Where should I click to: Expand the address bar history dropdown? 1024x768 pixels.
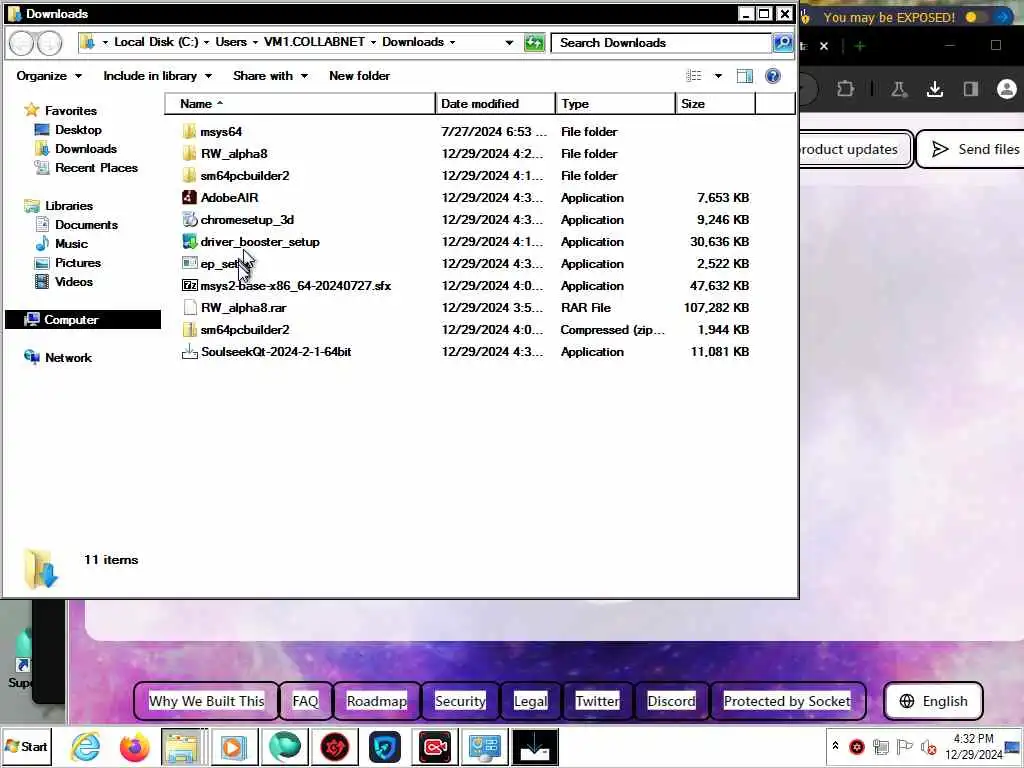(509, 42)
